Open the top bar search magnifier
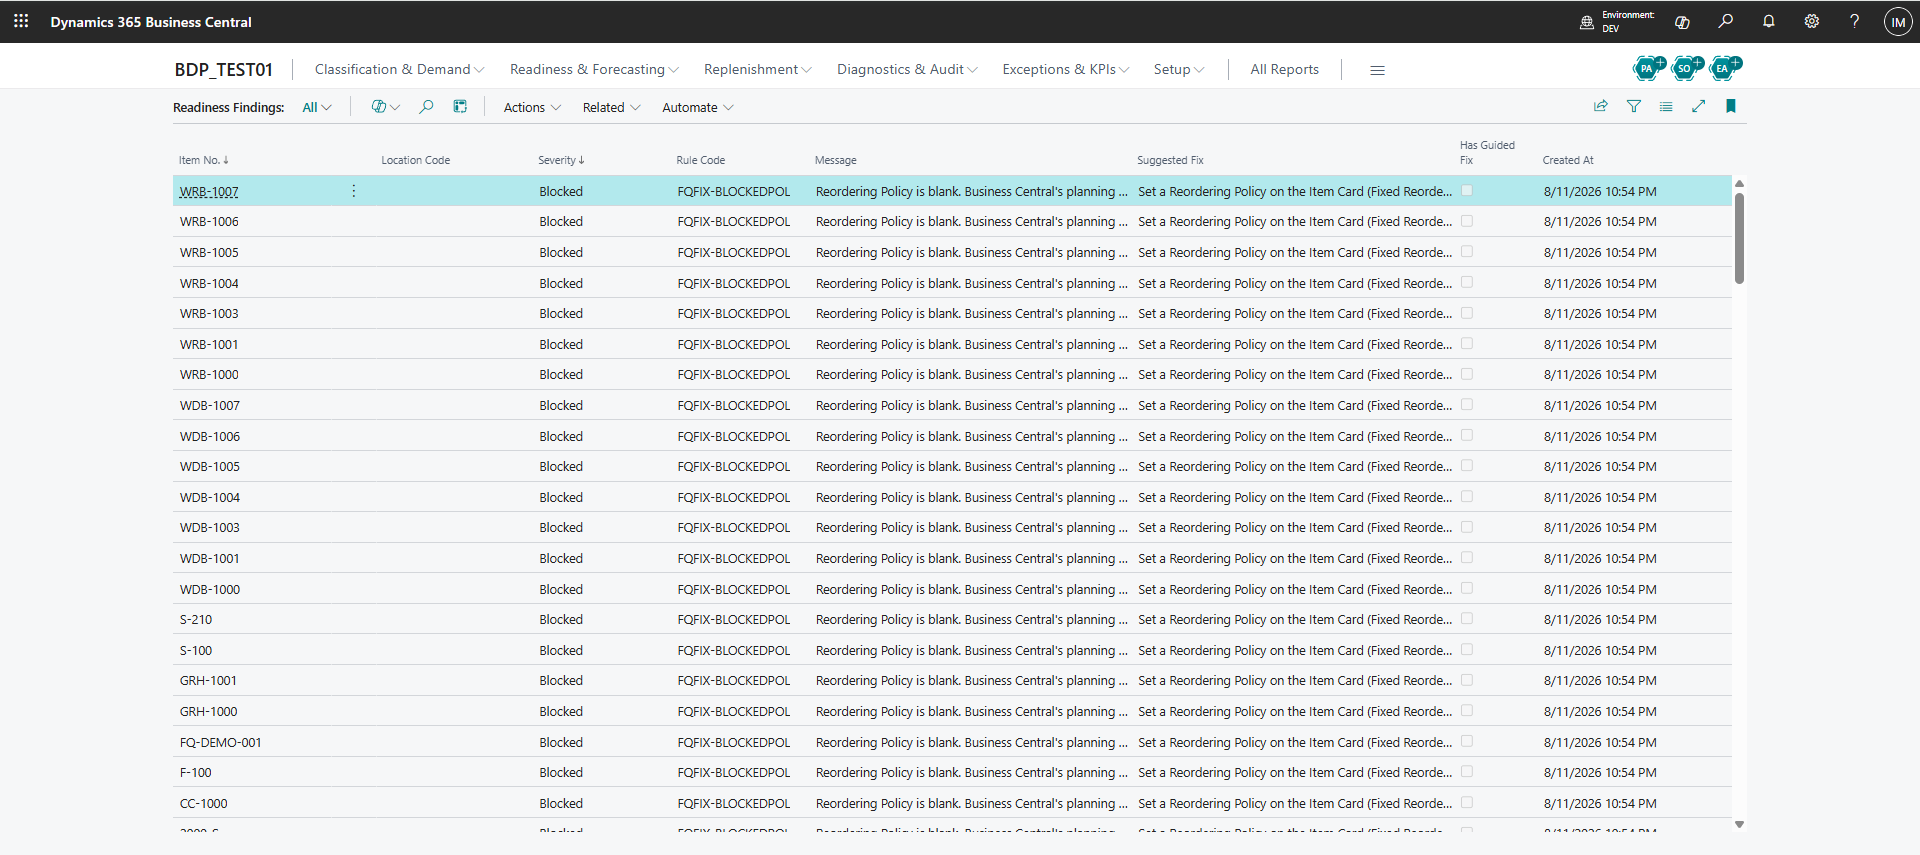This screenshot has width=1920, height=855. (x=1725, y=21)
